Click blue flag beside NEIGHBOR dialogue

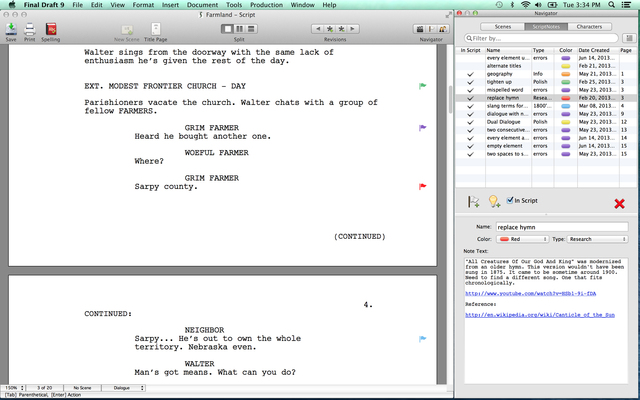(422, 339)
